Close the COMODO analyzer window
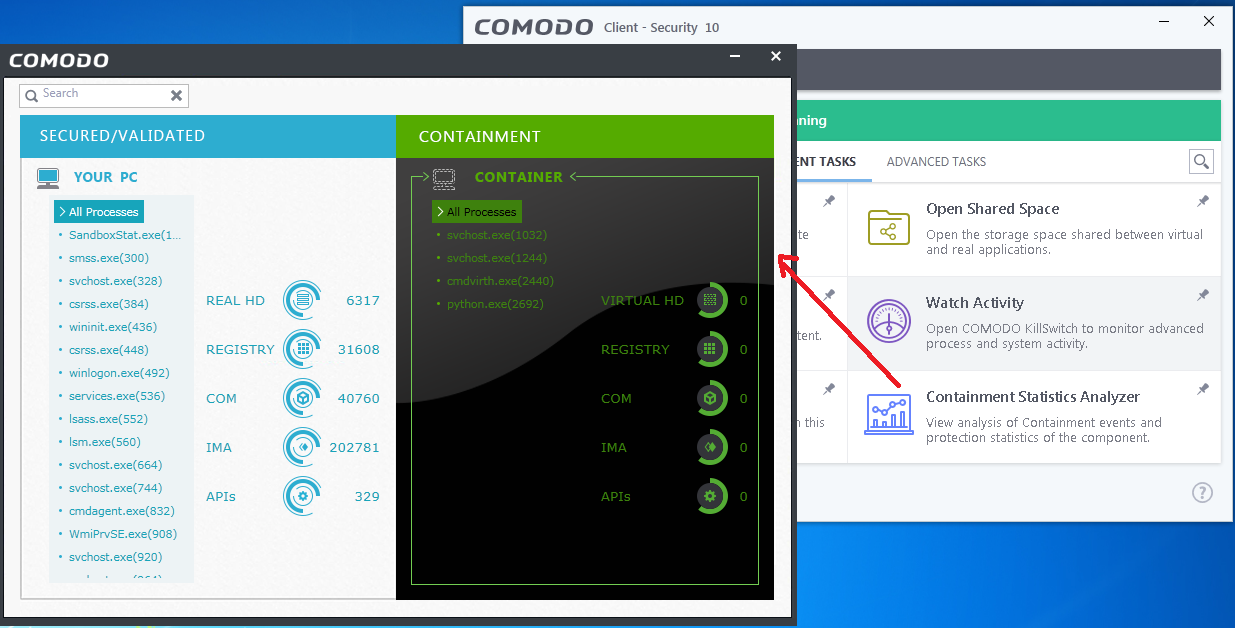The height and width of the screenshot is (628, 1235). point(776,57)
